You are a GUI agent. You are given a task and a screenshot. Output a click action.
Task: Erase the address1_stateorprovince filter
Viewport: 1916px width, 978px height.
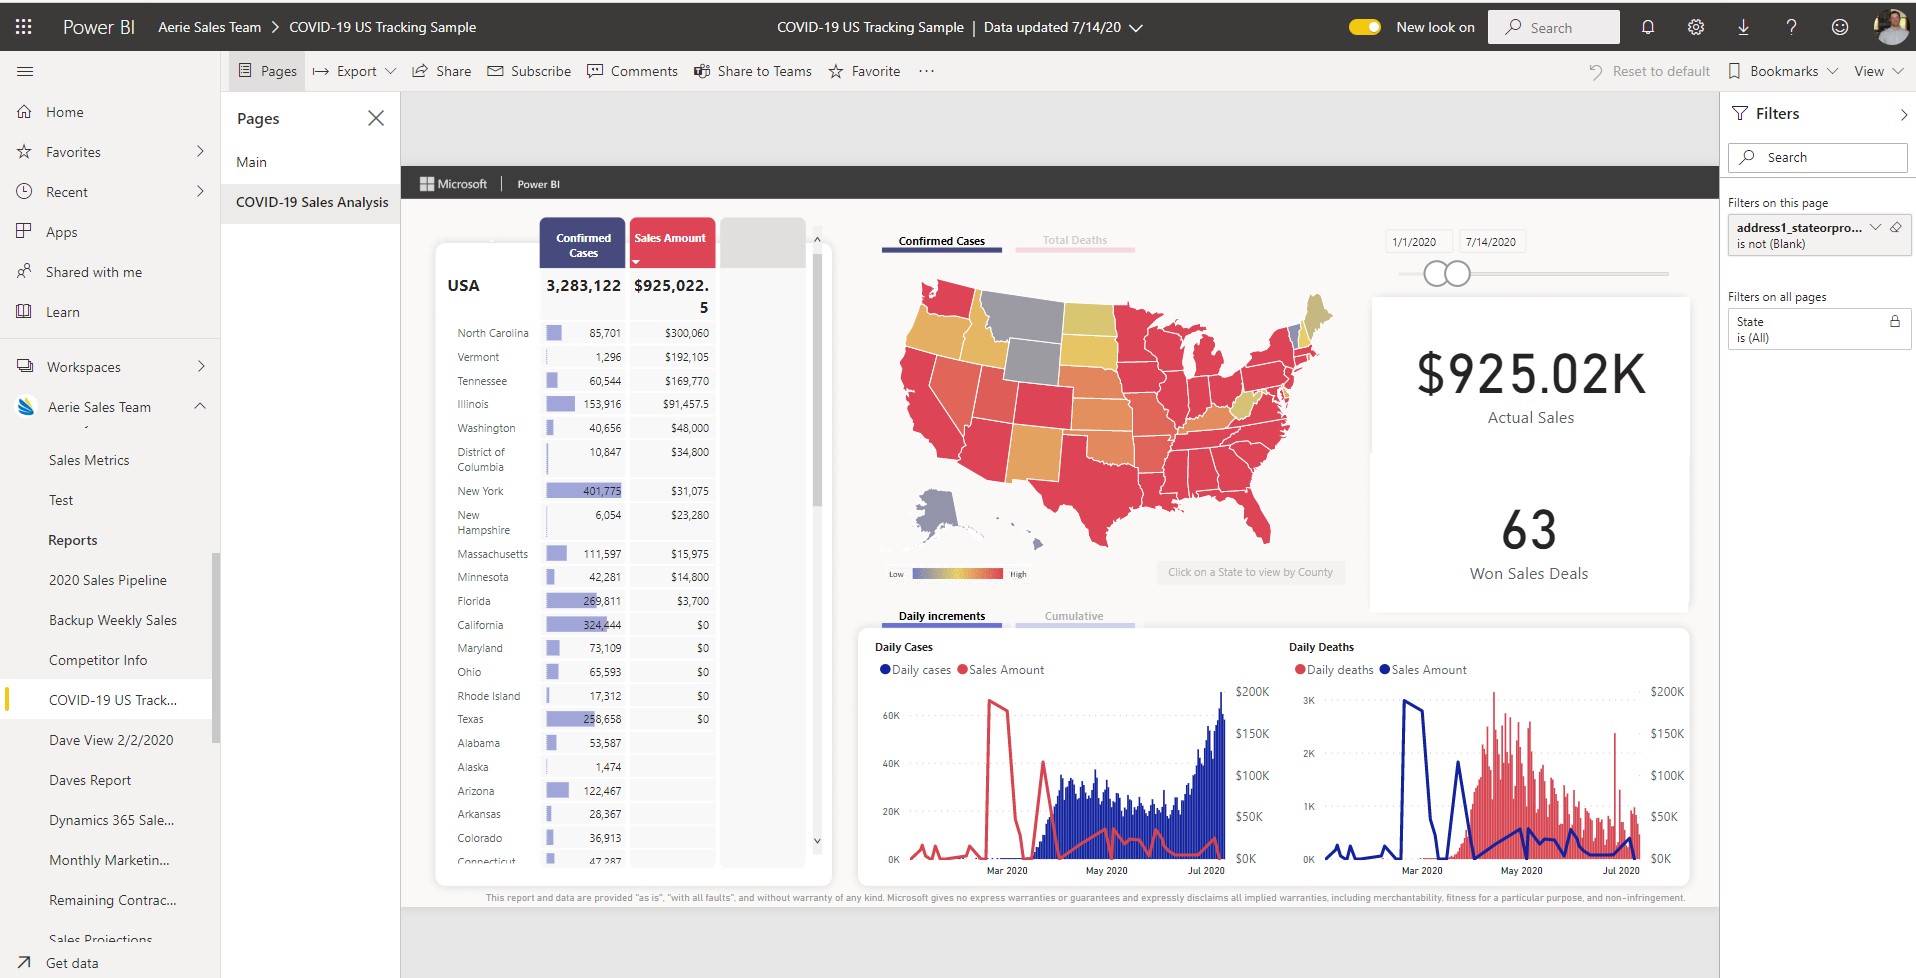1895,227
